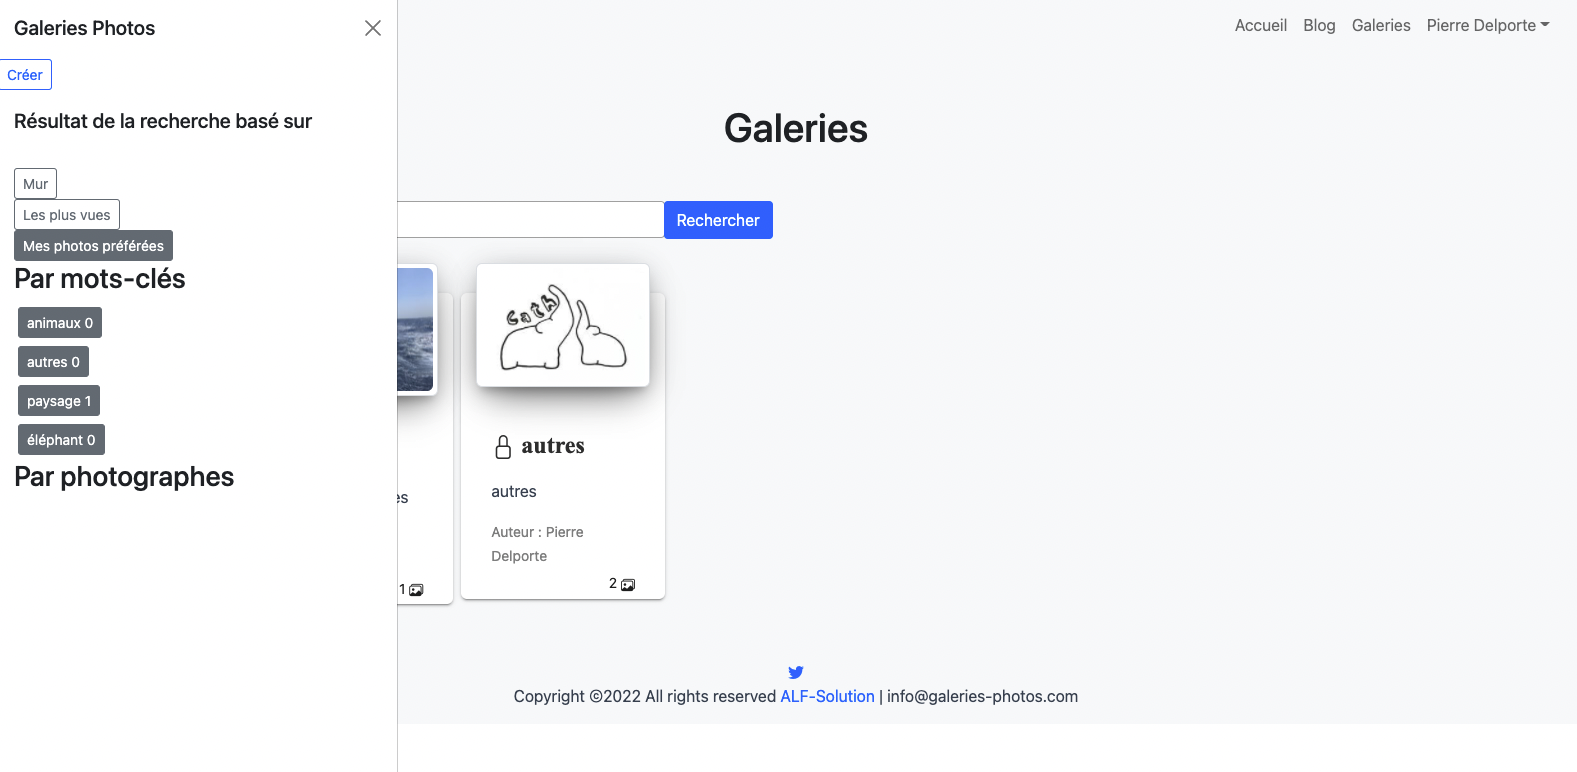1577x772 pixels.
Task: Follow the ALF-Solution footer link
Action: (x=827, y=696)
